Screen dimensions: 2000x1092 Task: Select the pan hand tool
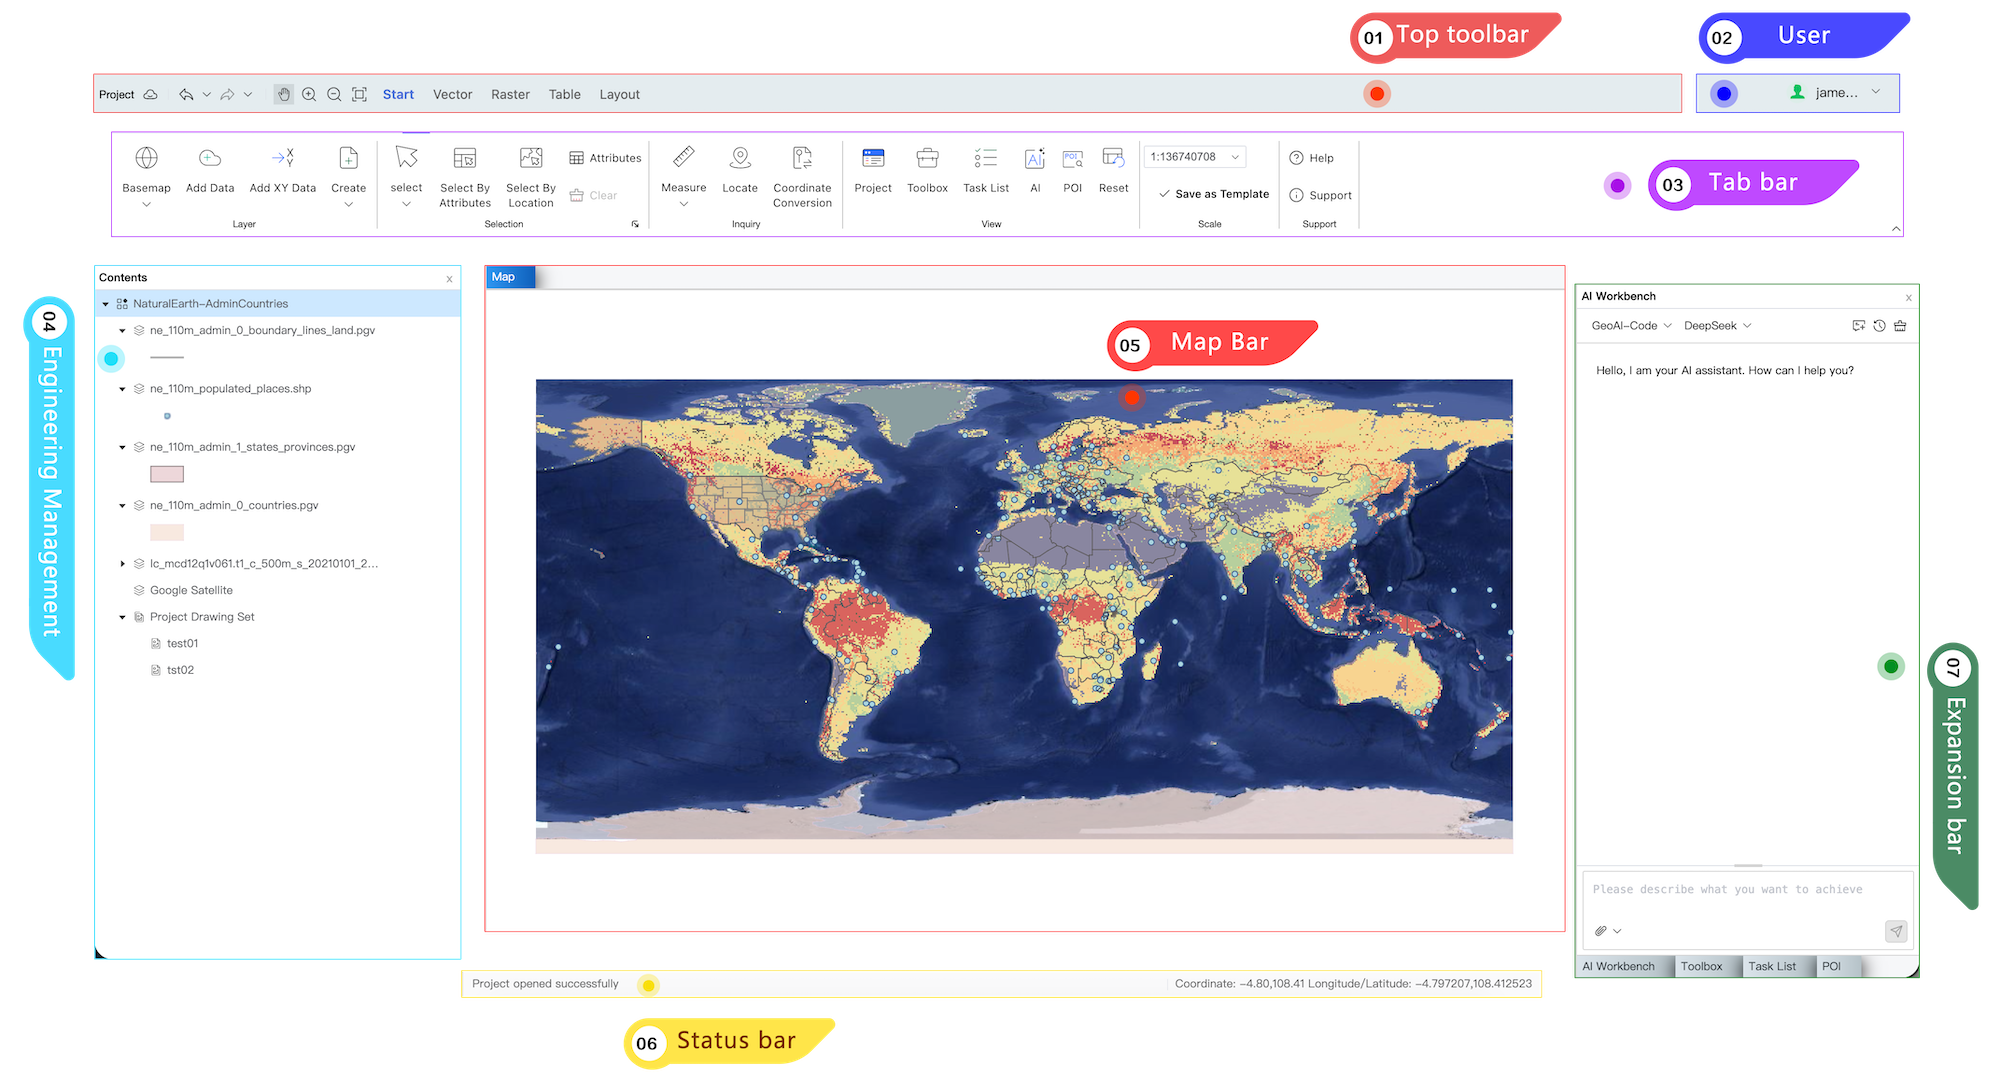[284, 94]
